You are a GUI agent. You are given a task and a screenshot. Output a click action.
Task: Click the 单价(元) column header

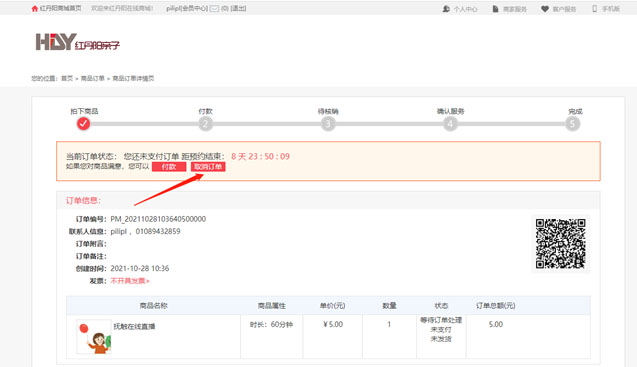(x=332, y=306)
